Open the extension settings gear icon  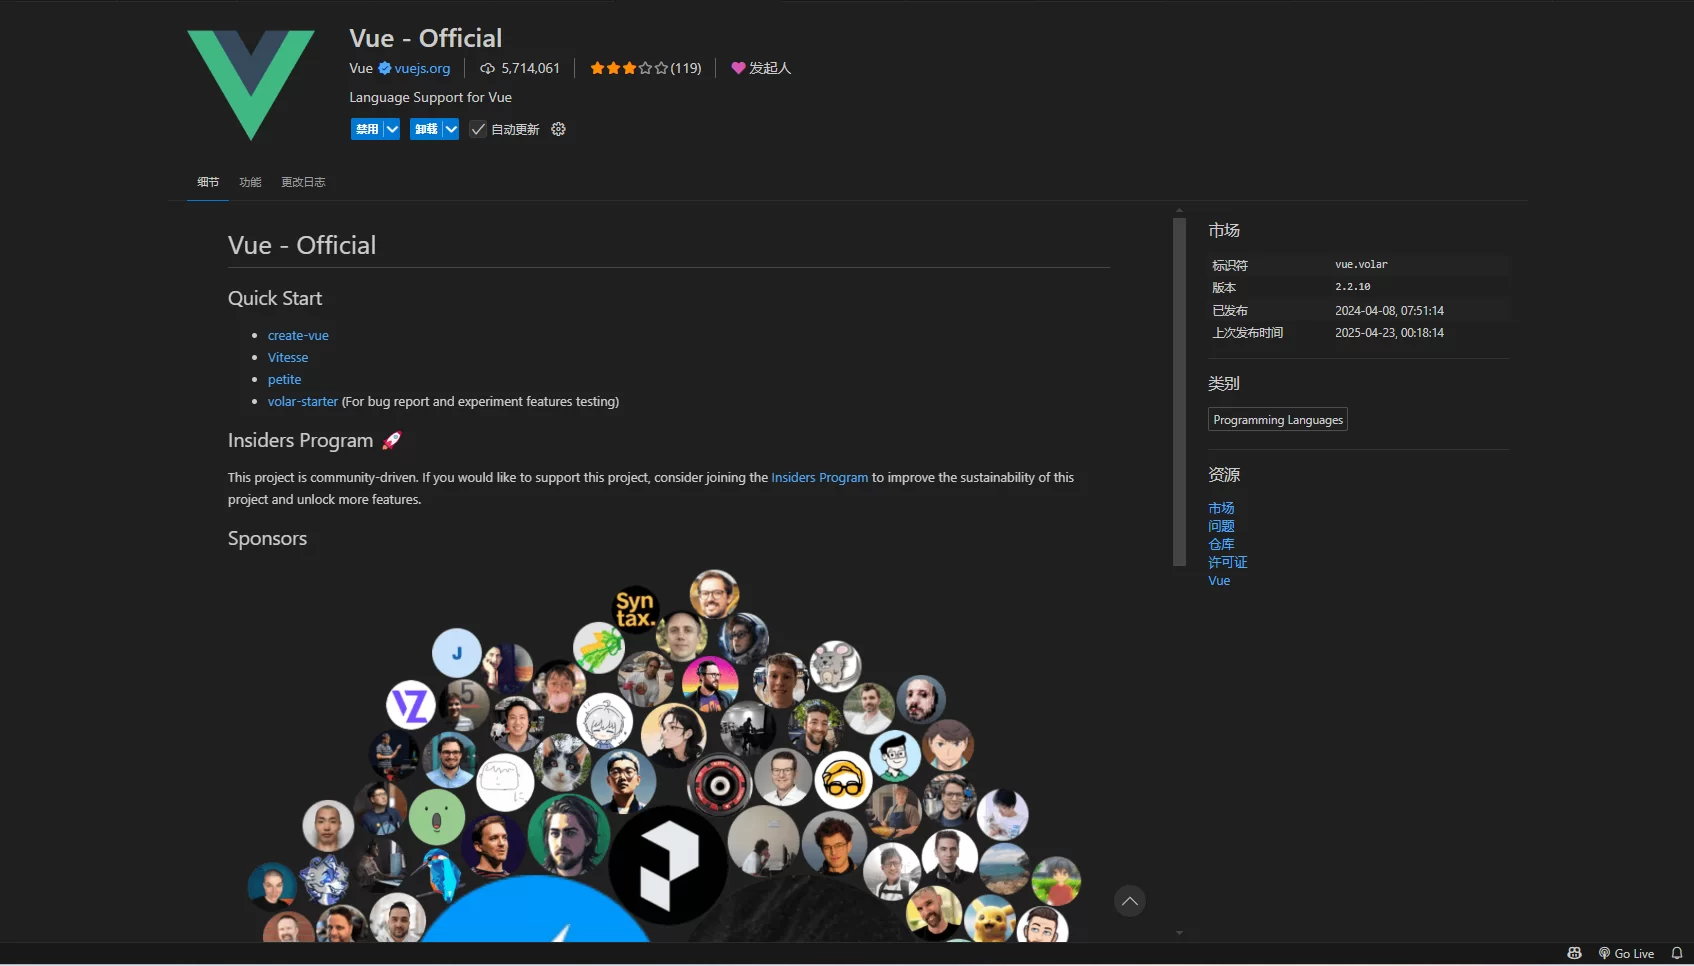click(x=559, y=129)
